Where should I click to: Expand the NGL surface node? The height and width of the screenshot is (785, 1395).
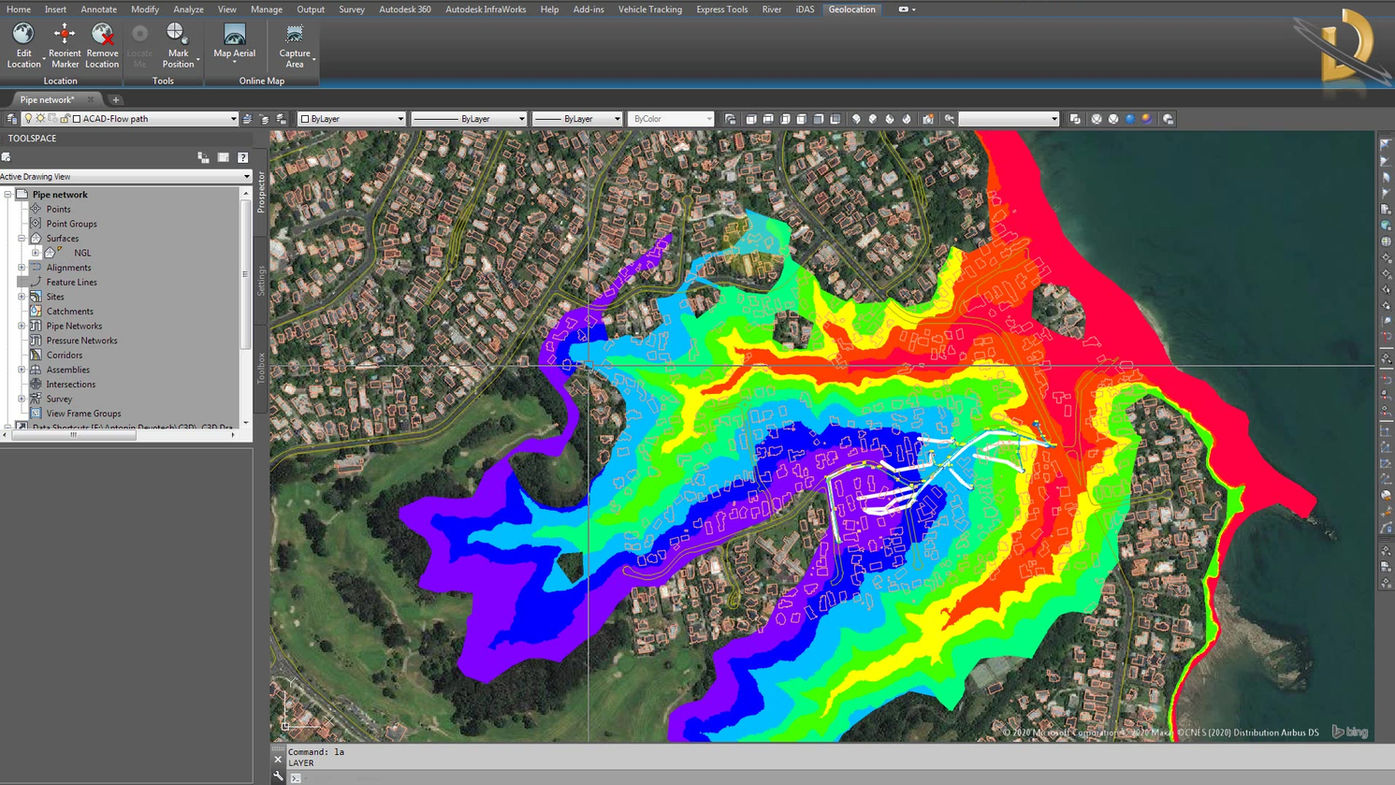pyautogui.click(x=36, y=253)
